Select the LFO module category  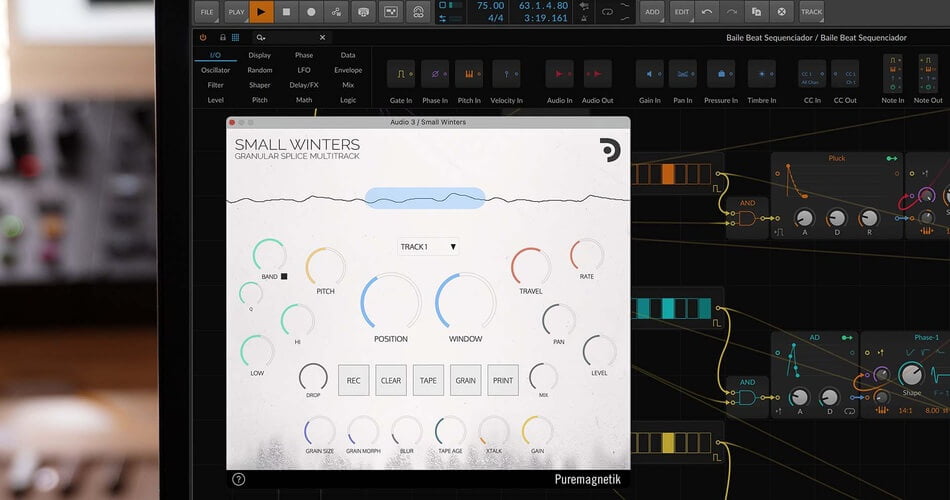click(x=304, y=70)
